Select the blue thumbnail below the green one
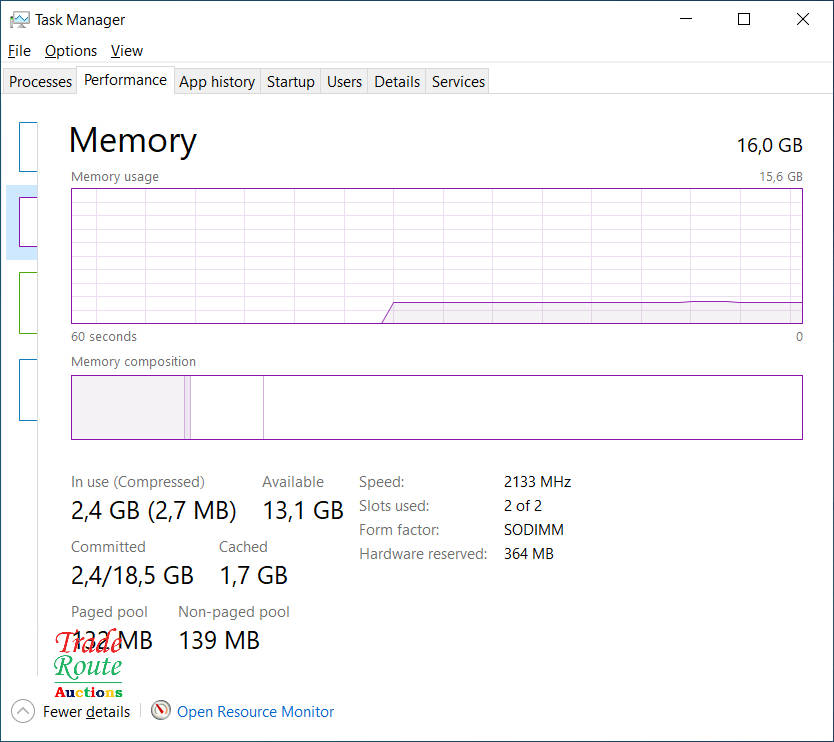 tap(28, 389)
